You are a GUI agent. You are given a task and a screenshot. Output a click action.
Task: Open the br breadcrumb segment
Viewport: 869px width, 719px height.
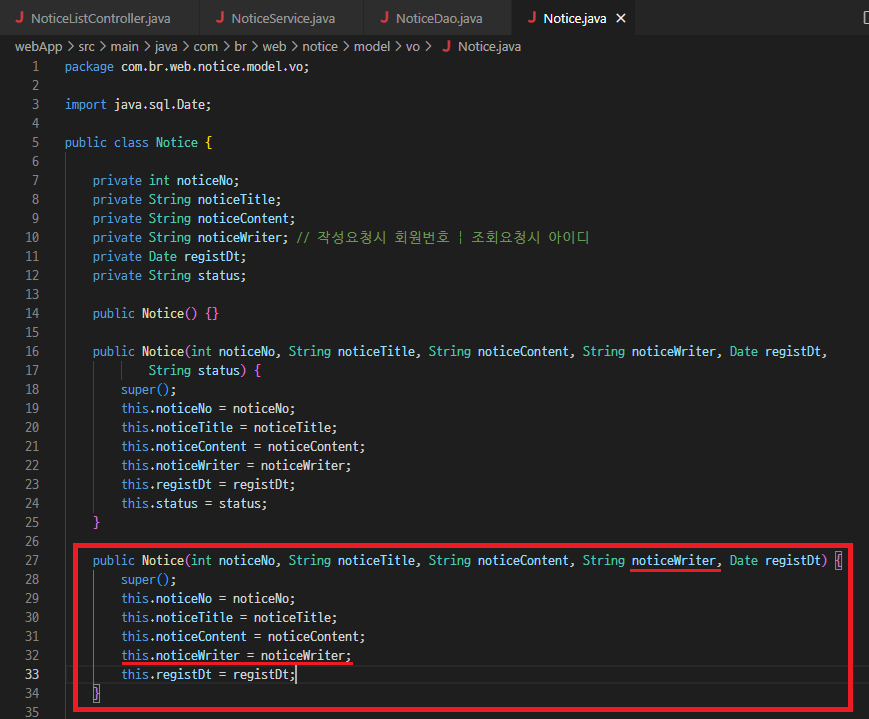[x=240, y=47]
